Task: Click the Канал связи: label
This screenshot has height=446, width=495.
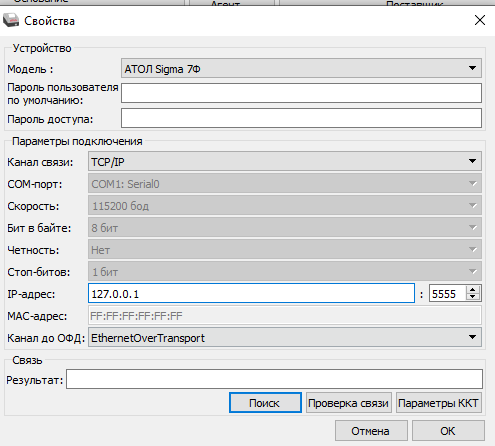Action: click(x=40, y=162)
